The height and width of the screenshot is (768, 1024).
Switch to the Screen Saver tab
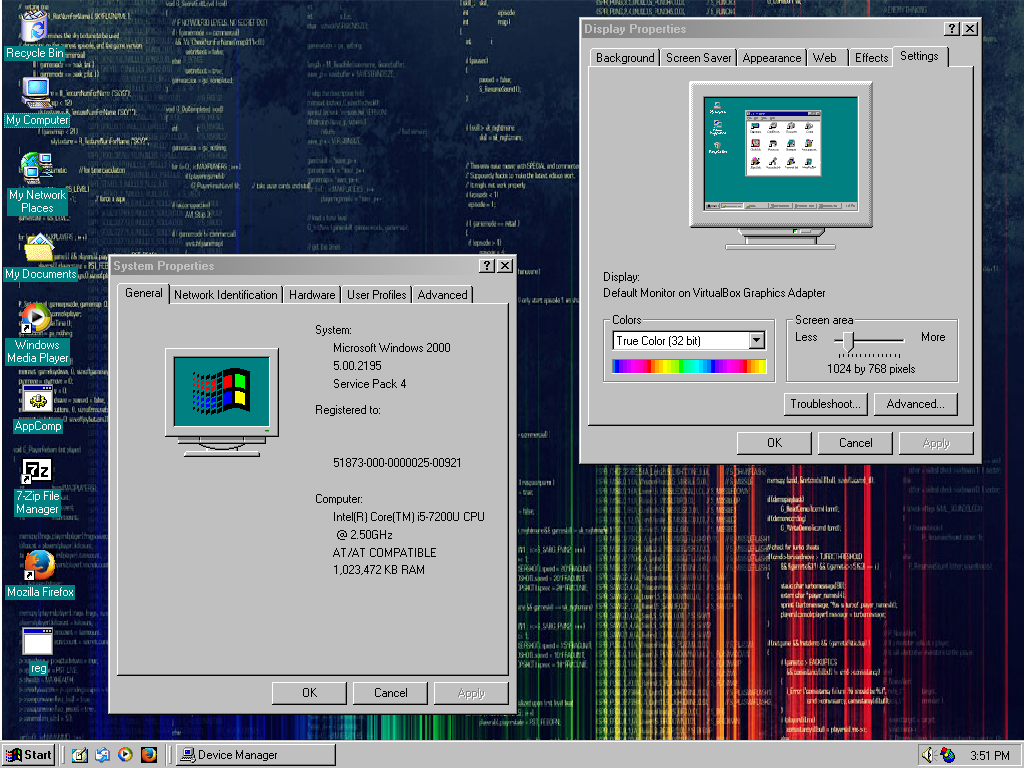[698, 58]
